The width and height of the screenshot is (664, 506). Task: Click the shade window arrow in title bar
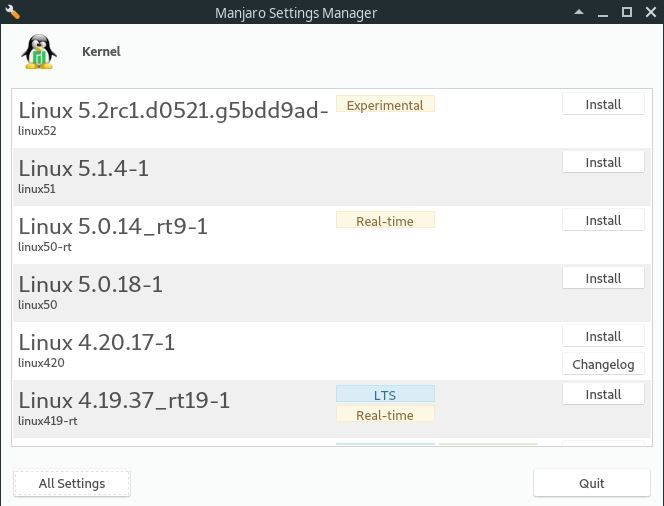(x=579, y=12)
